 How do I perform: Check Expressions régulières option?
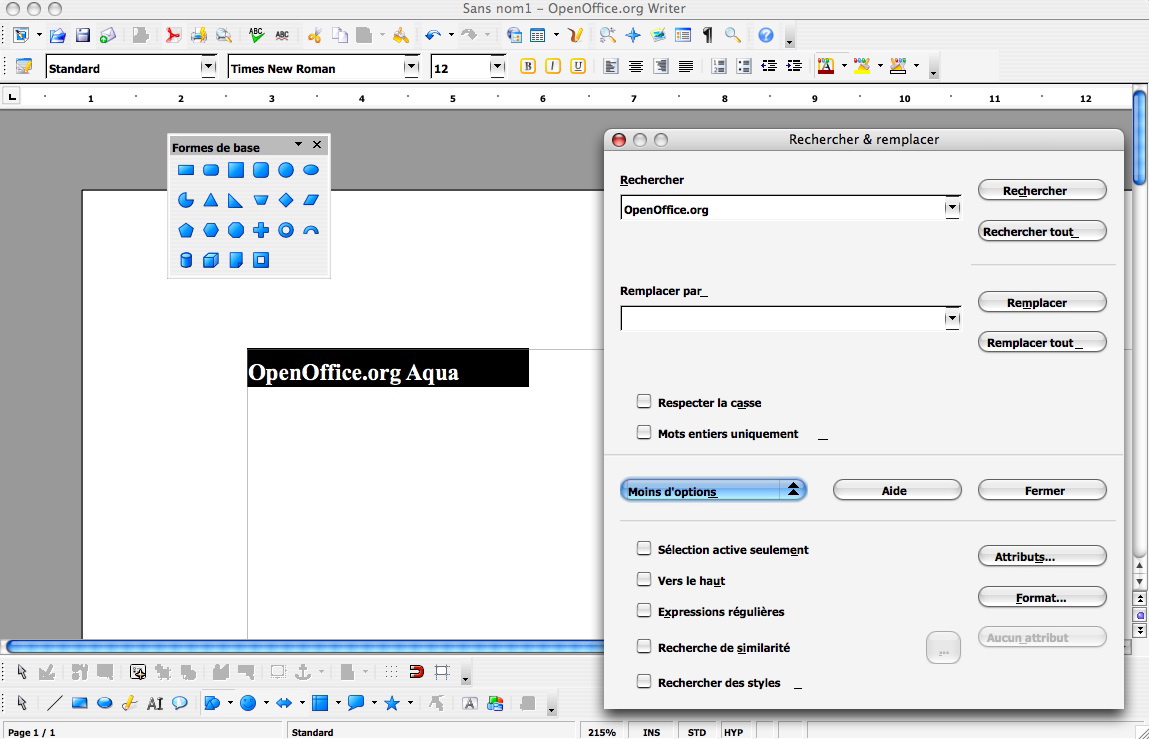[x=643, y=611]
